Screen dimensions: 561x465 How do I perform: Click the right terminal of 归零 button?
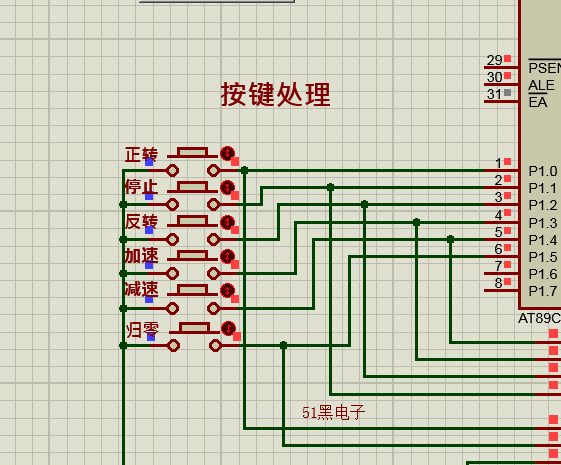pyautogui.click(x=215, y=346)
